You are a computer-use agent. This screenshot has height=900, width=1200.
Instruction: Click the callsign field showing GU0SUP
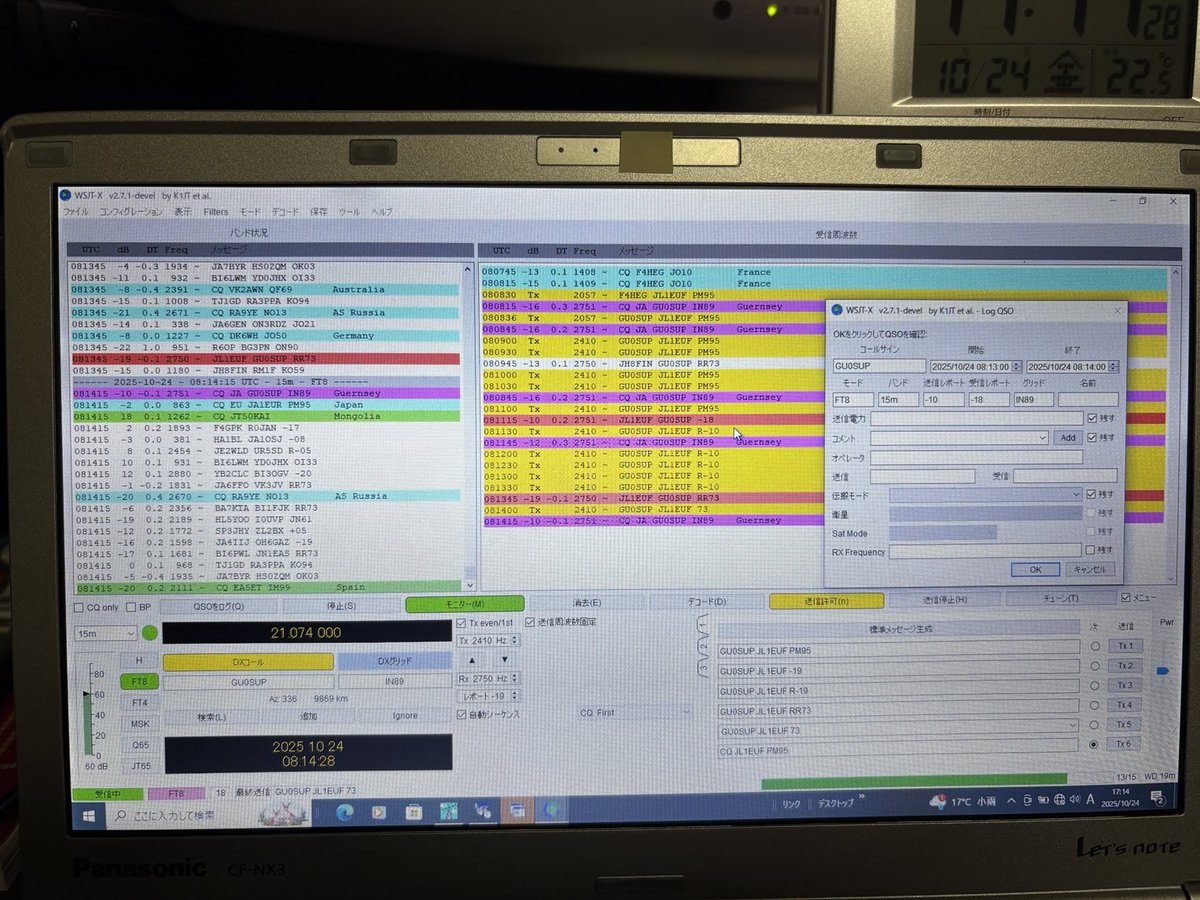tap(879, 364)
